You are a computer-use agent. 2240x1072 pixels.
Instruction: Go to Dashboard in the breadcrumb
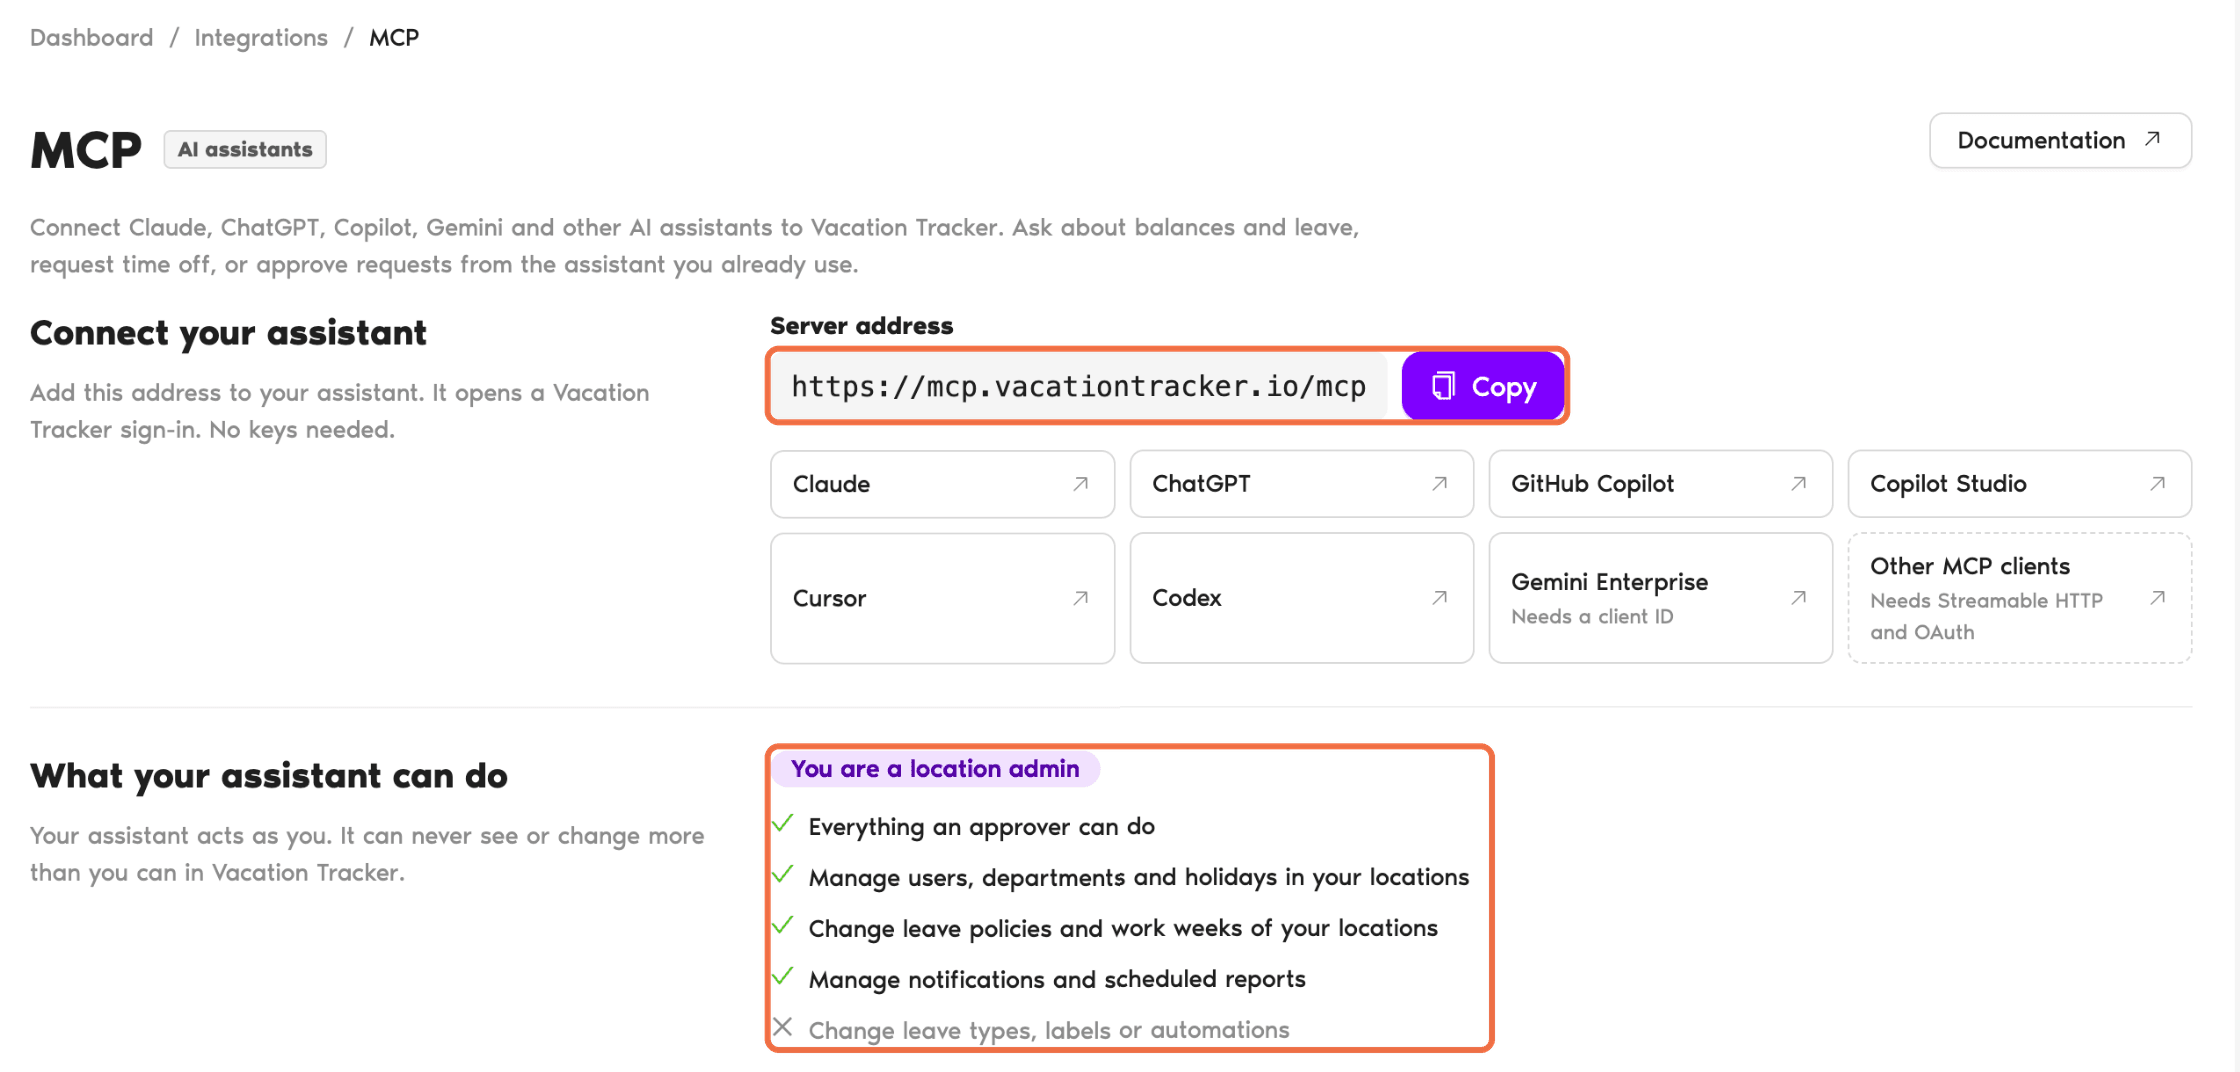[x=91, y=38]
